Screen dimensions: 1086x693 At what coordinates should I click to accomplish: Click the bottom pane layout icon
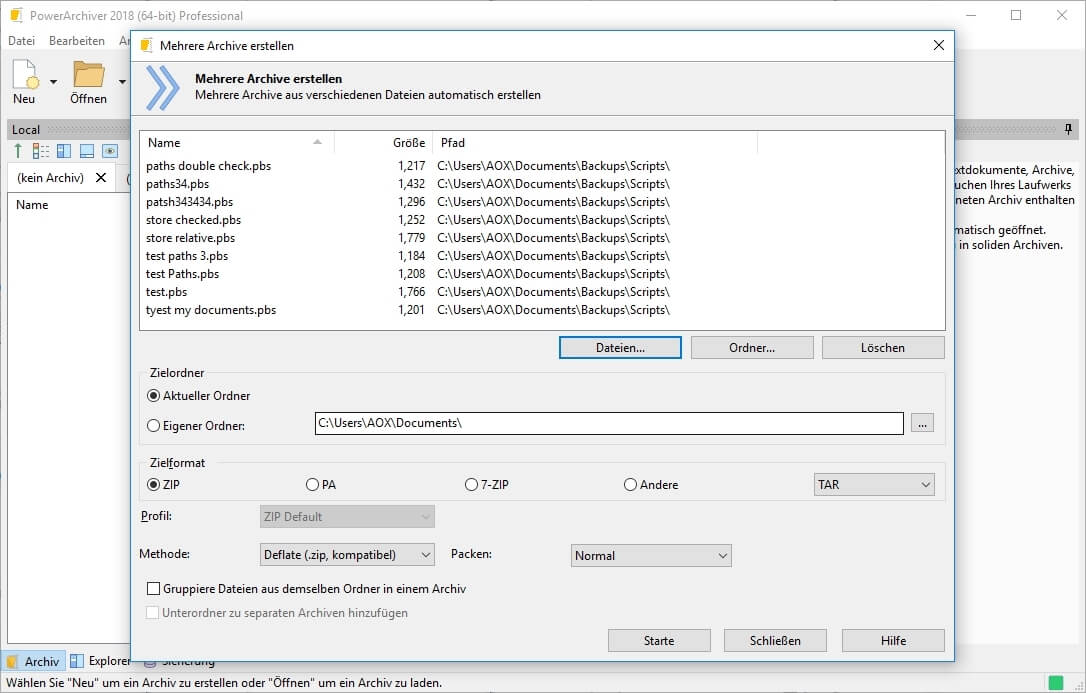(87, 151)
